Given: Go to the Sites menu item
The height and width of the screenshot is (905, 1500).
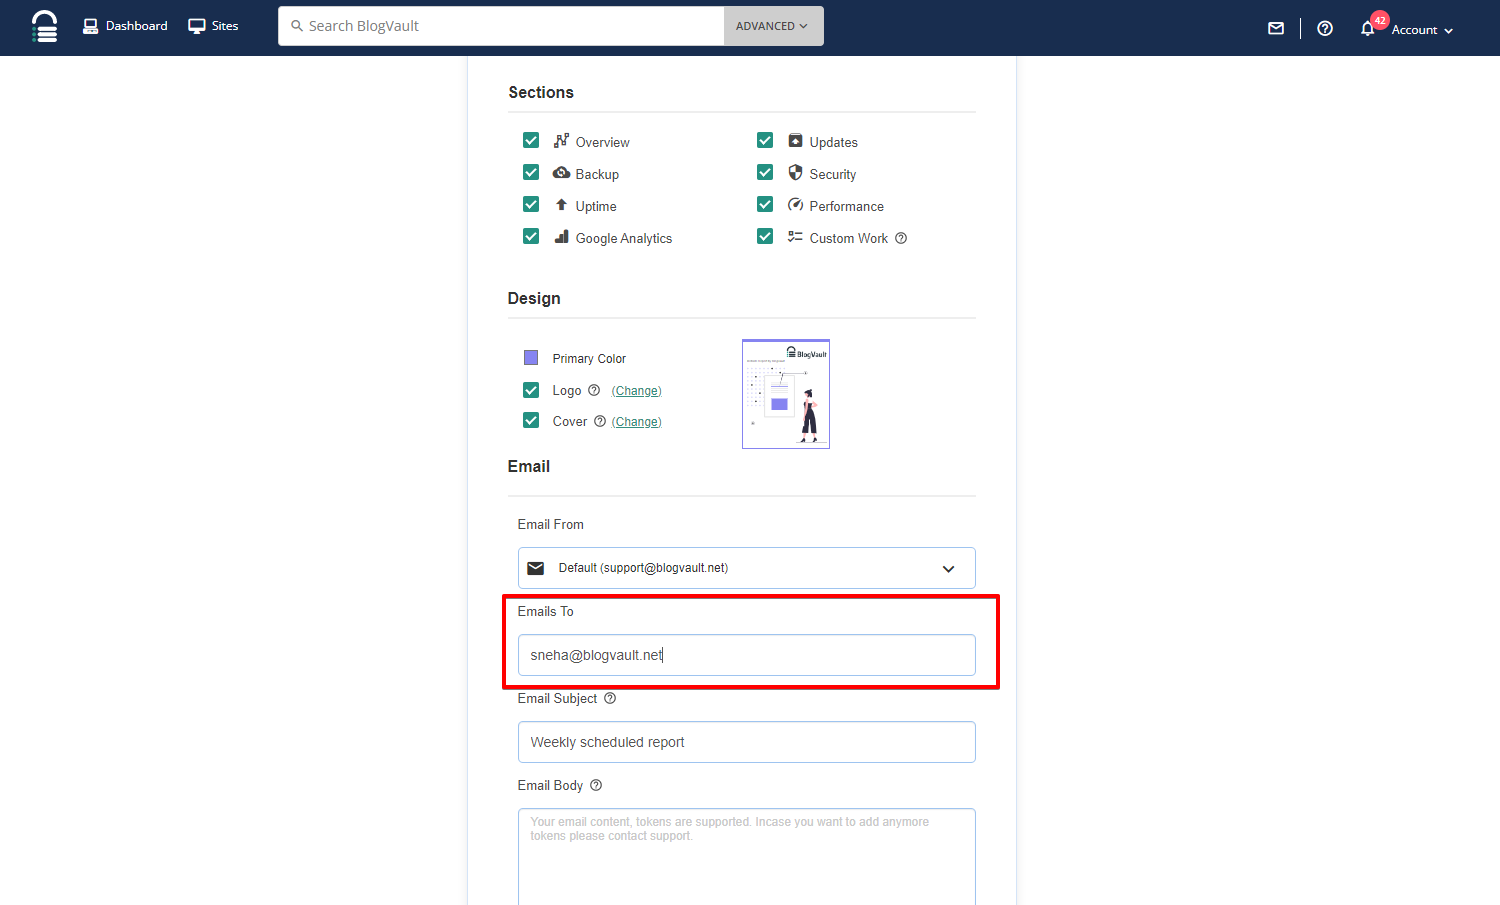Looking at the screenshot, I should click(213, 26).
